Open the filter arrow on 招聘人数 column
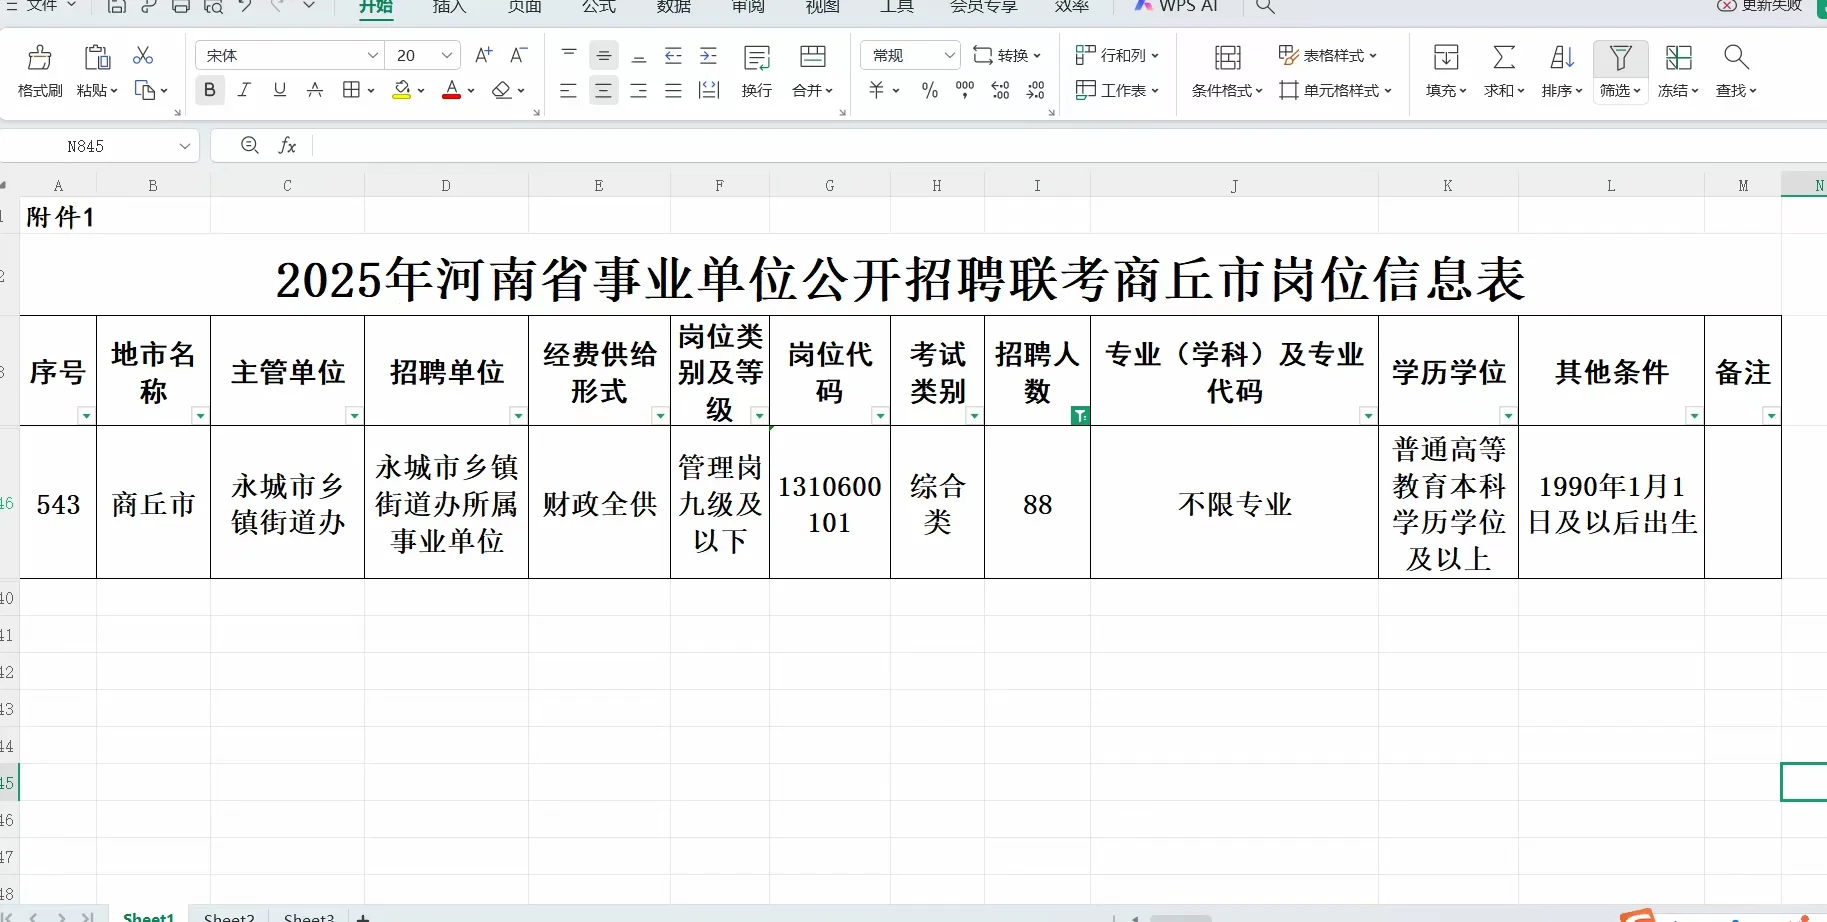 pos(1080,415)
